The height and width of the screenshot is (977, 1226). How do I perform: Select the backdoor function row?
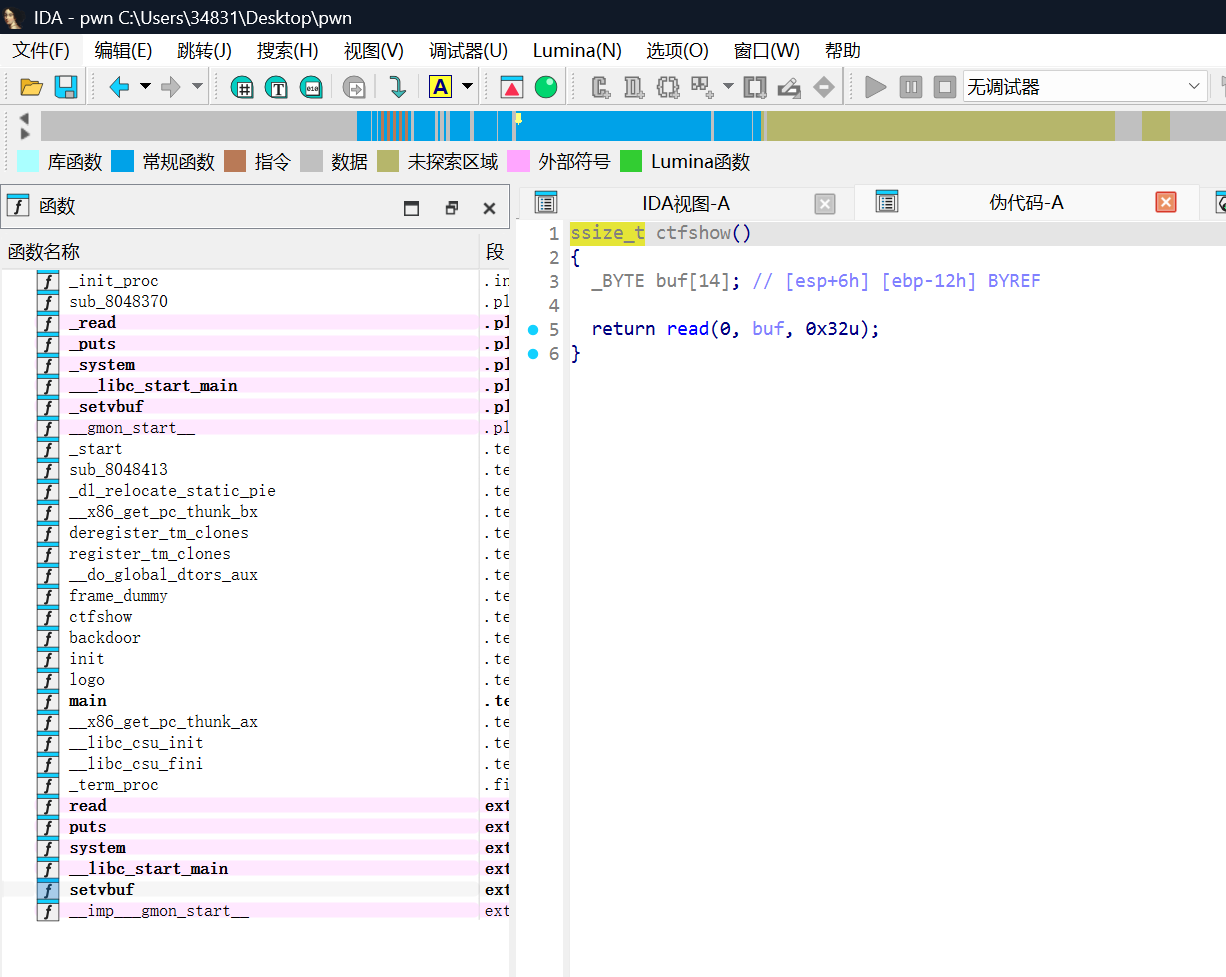(256, 638)
